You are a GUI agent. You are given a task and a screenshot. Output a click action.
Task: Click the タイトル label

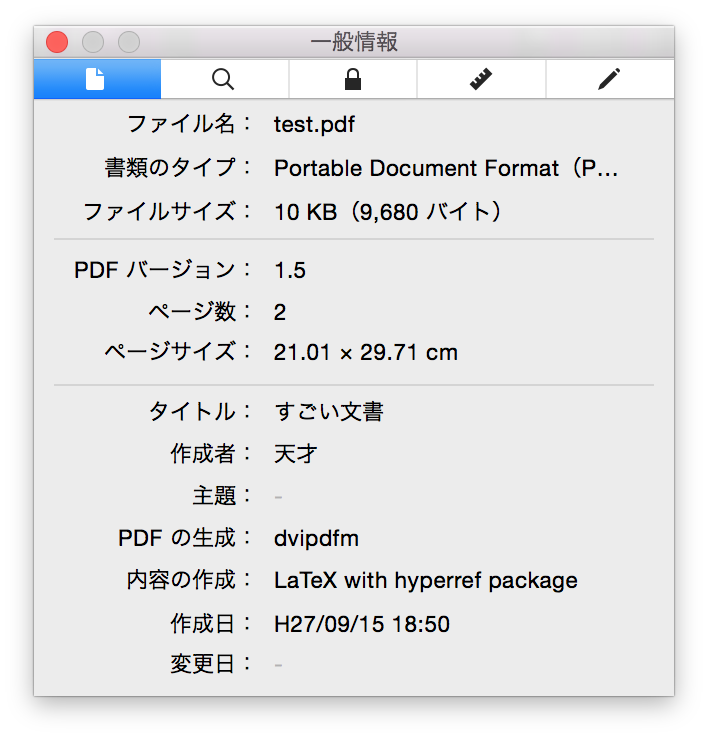click(200, 411)
